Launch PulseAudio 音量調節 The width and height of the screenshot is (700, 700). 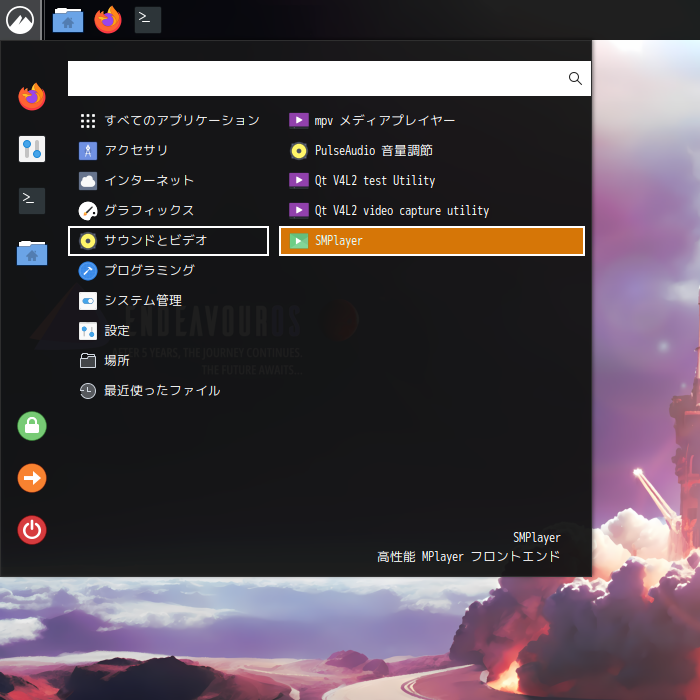click(x=432, y=150)
